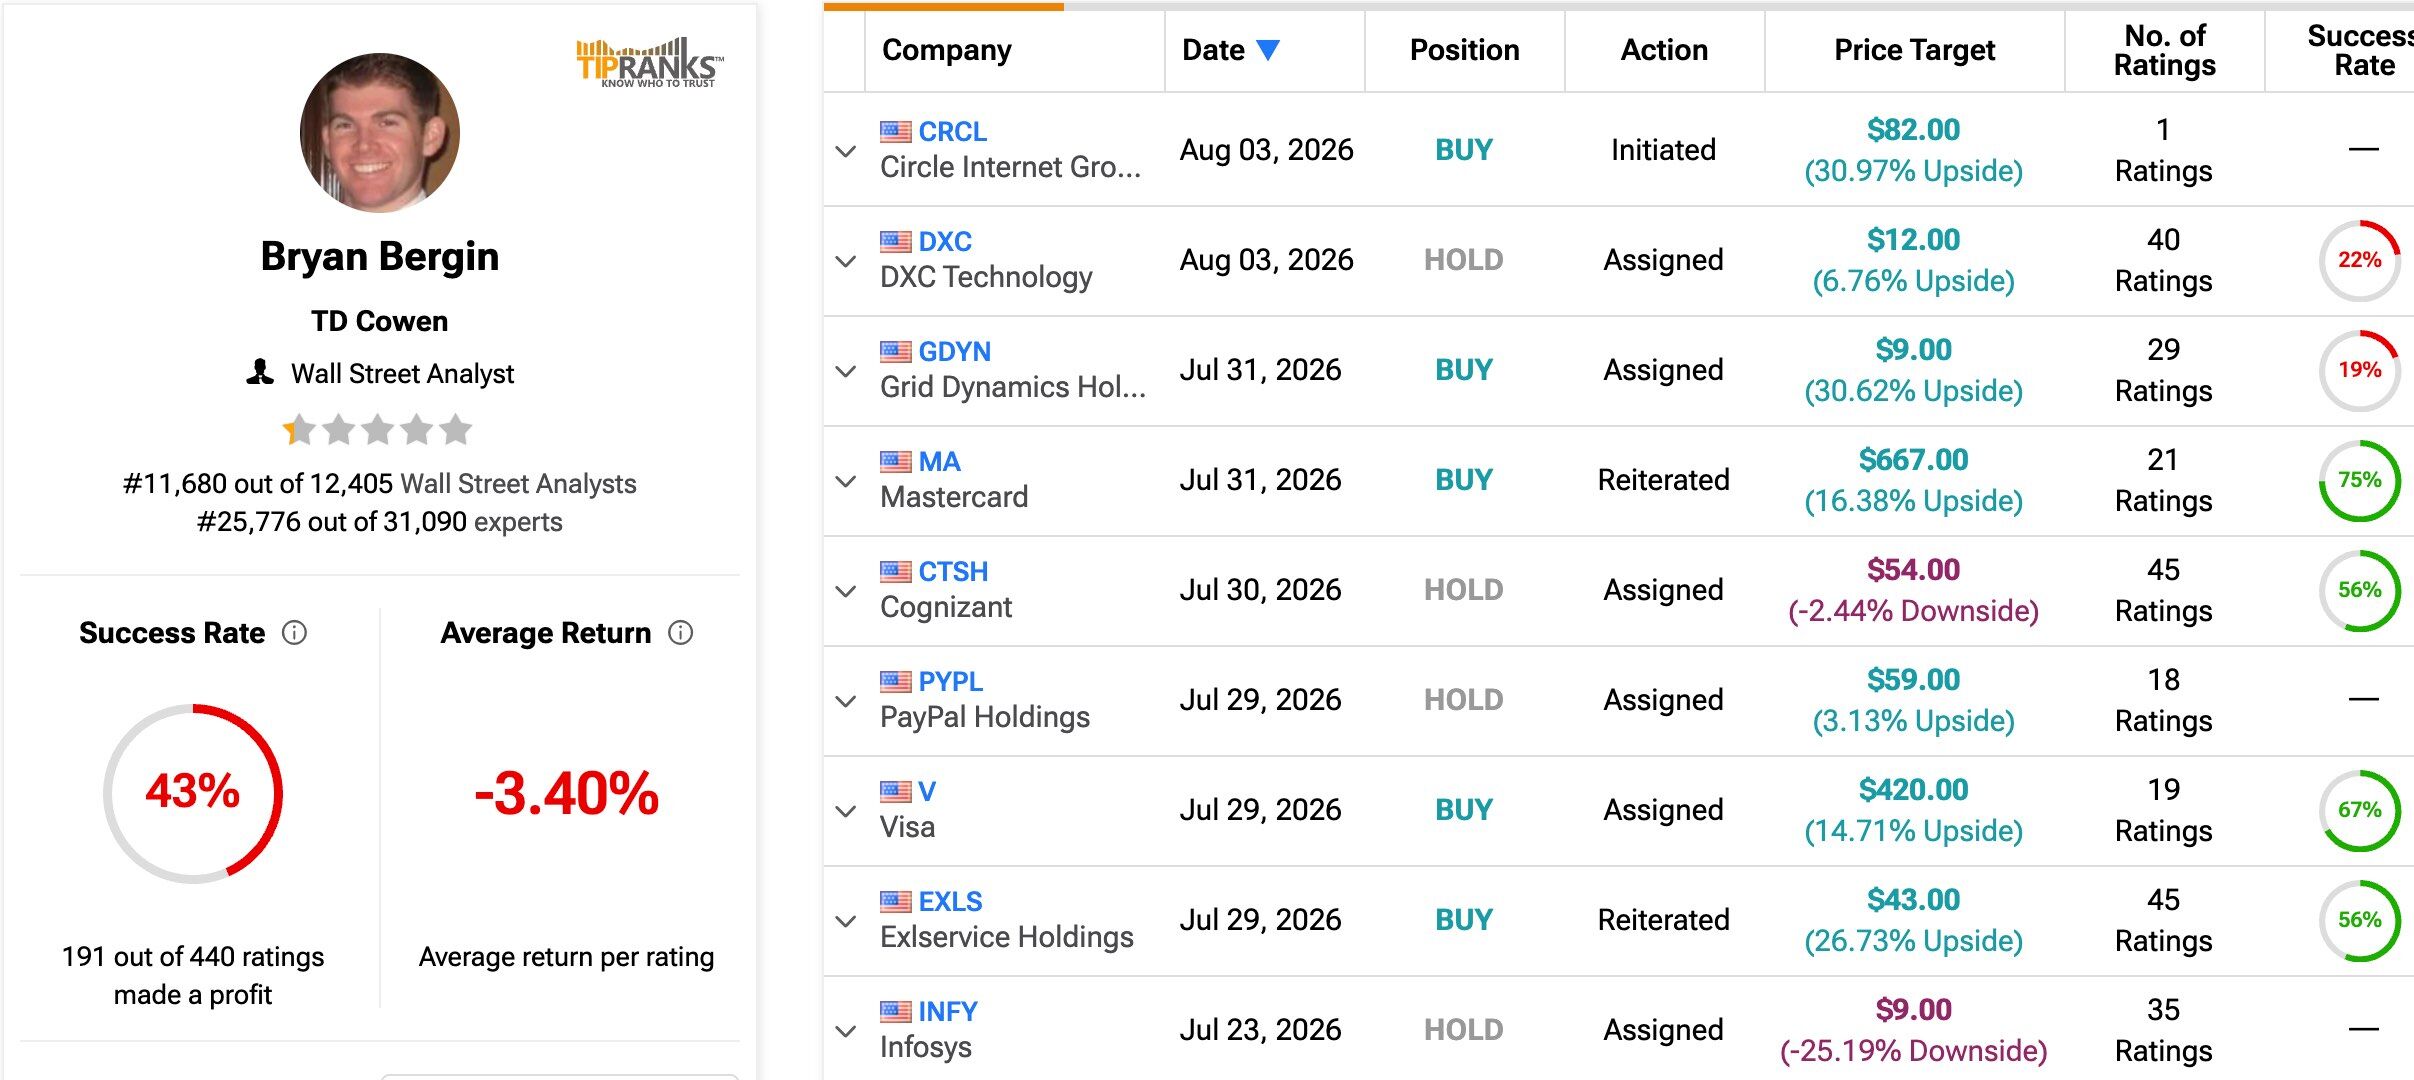The width and height of the screenshot is (2414, 1080).
Task: Expand the PayPal Holdings row chevron
Action: click(x=846, y=701)
